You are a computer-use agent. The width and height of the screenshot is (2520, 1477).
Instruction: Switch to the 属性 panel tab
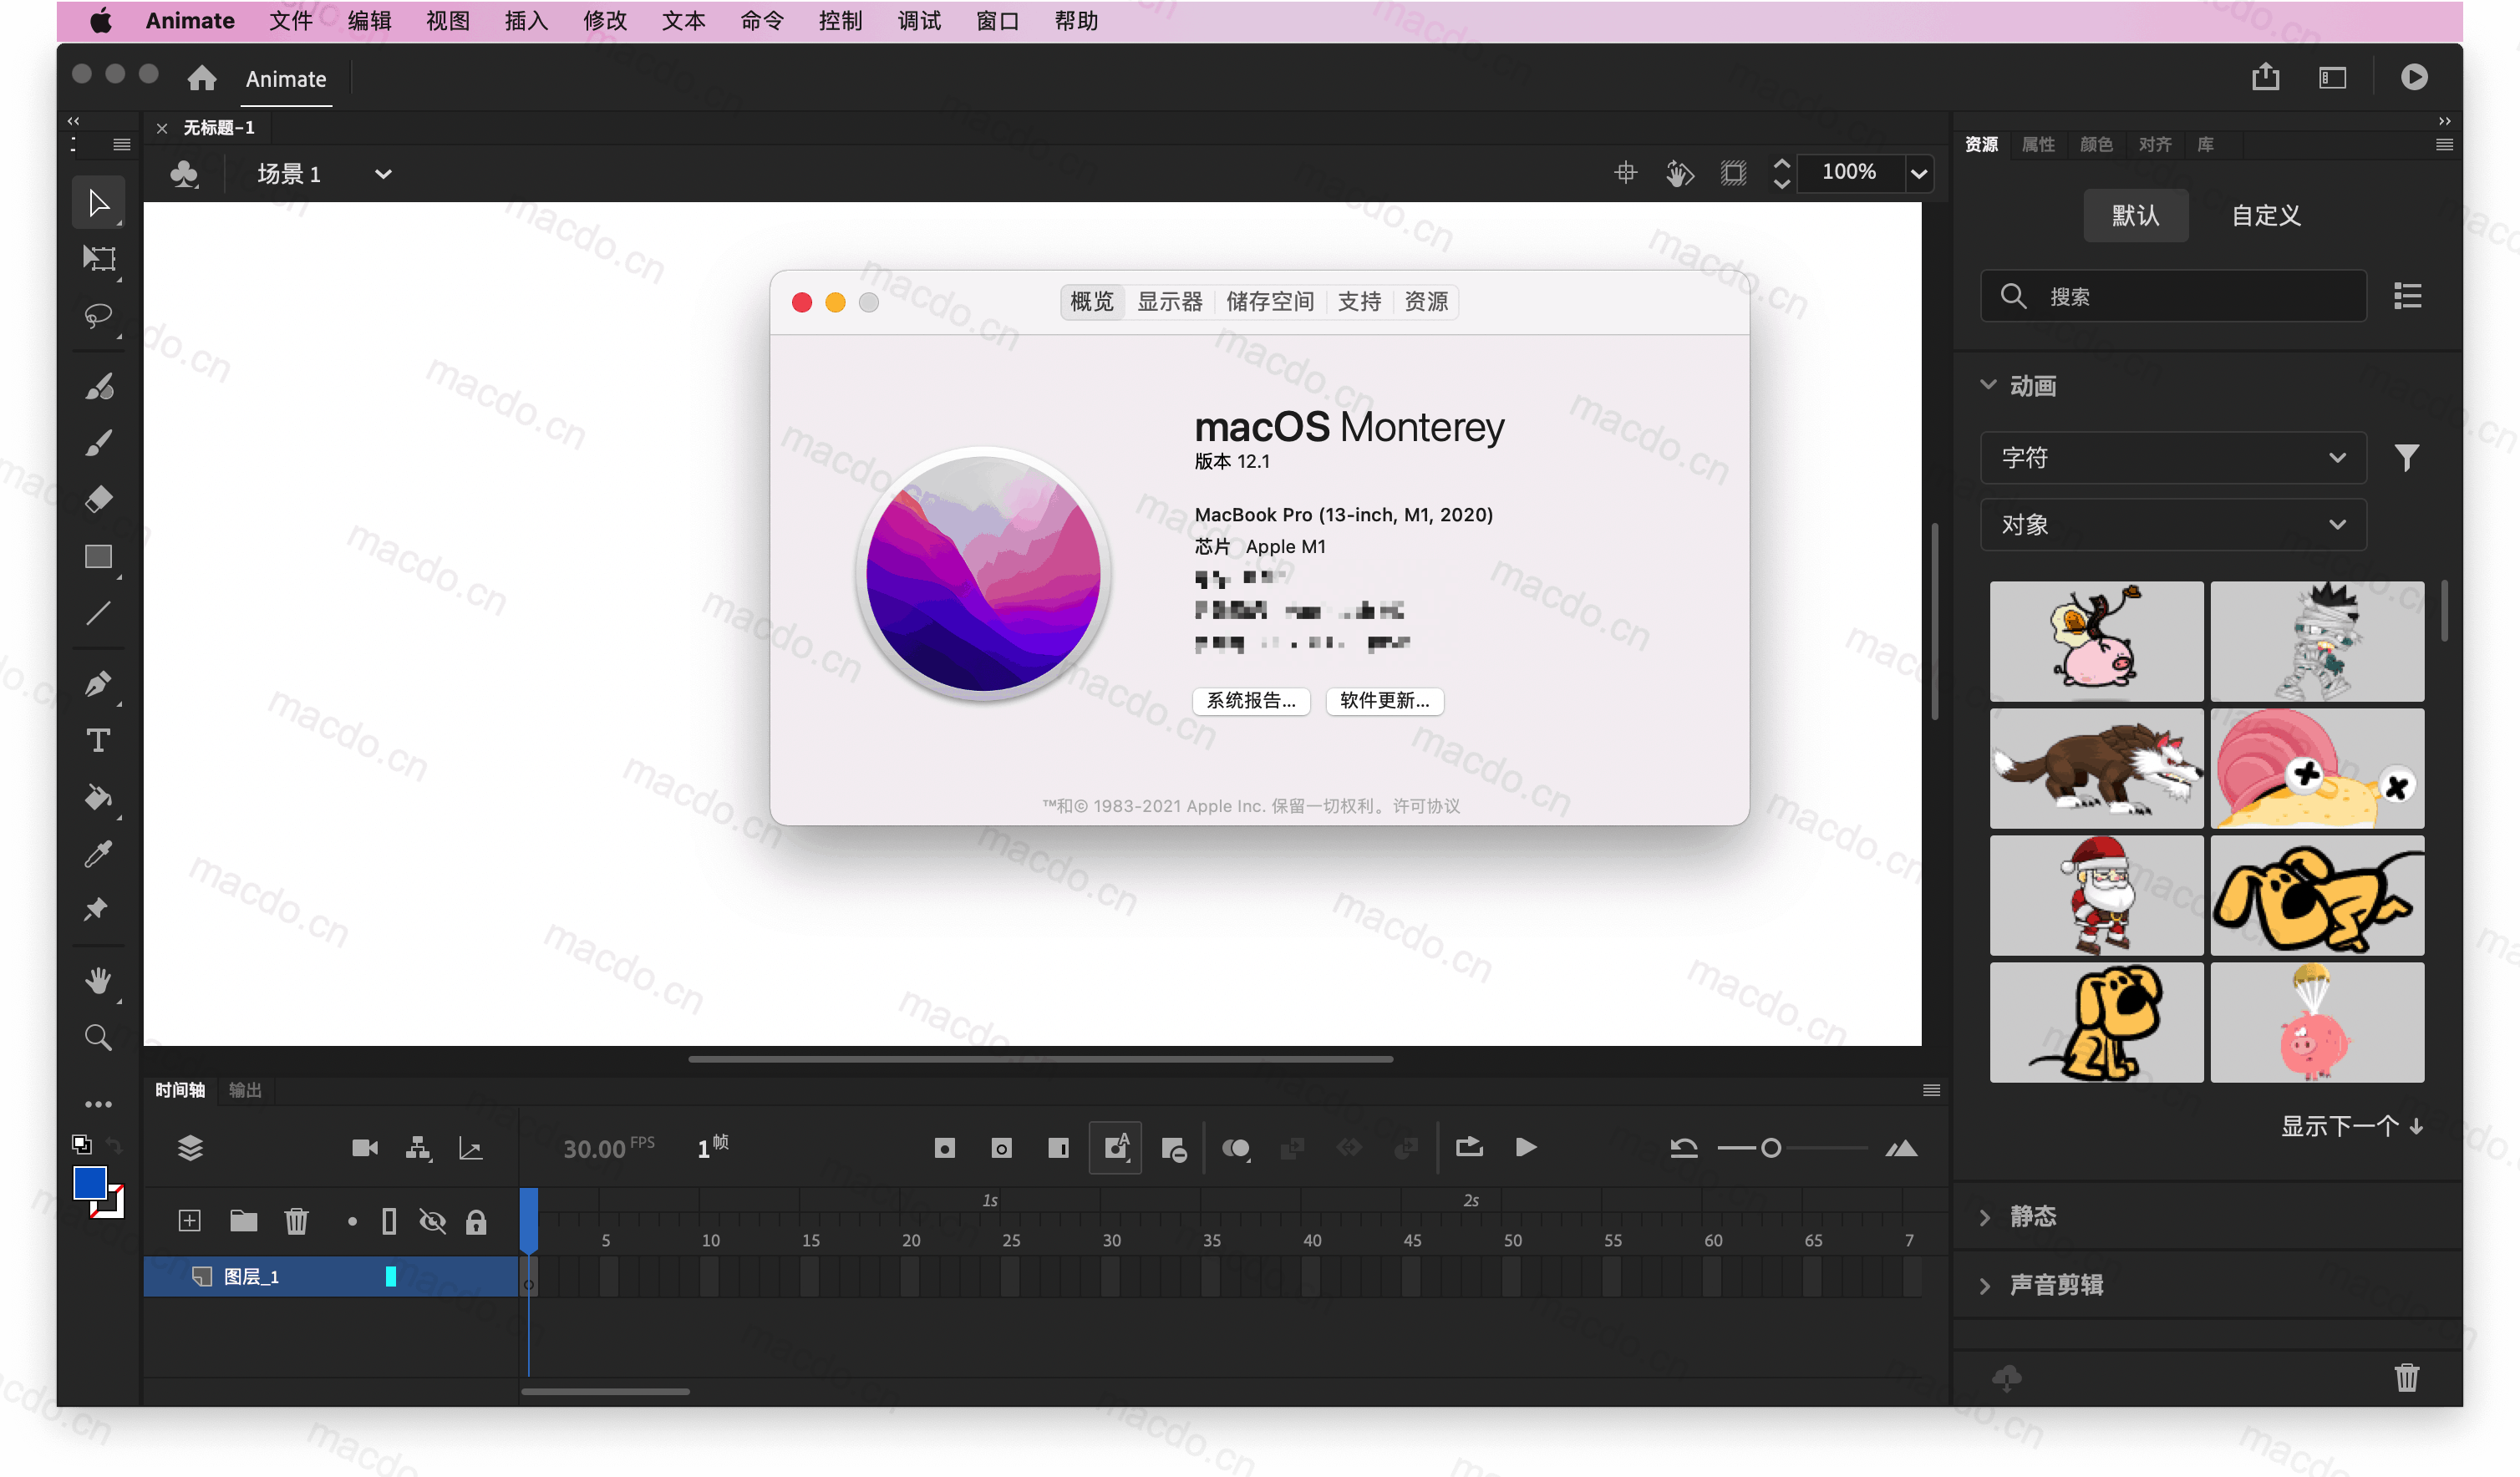click(2037, 145)
